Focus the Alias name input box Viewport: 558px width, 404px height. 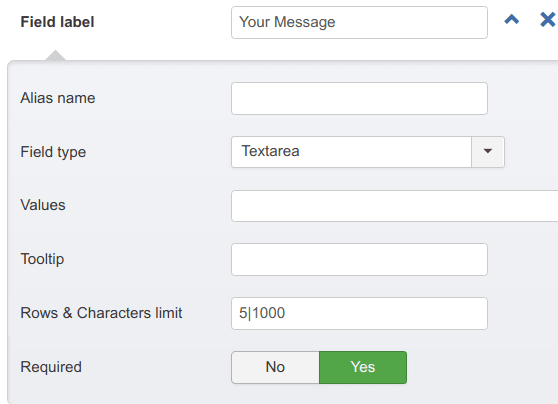point(359,99)
